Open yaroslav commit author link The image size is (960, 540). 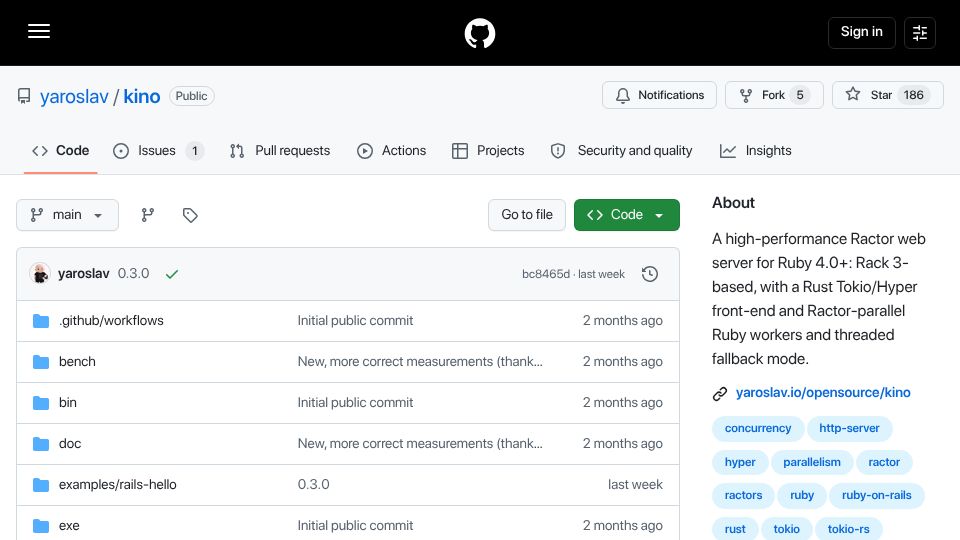(x=83, y=274)
